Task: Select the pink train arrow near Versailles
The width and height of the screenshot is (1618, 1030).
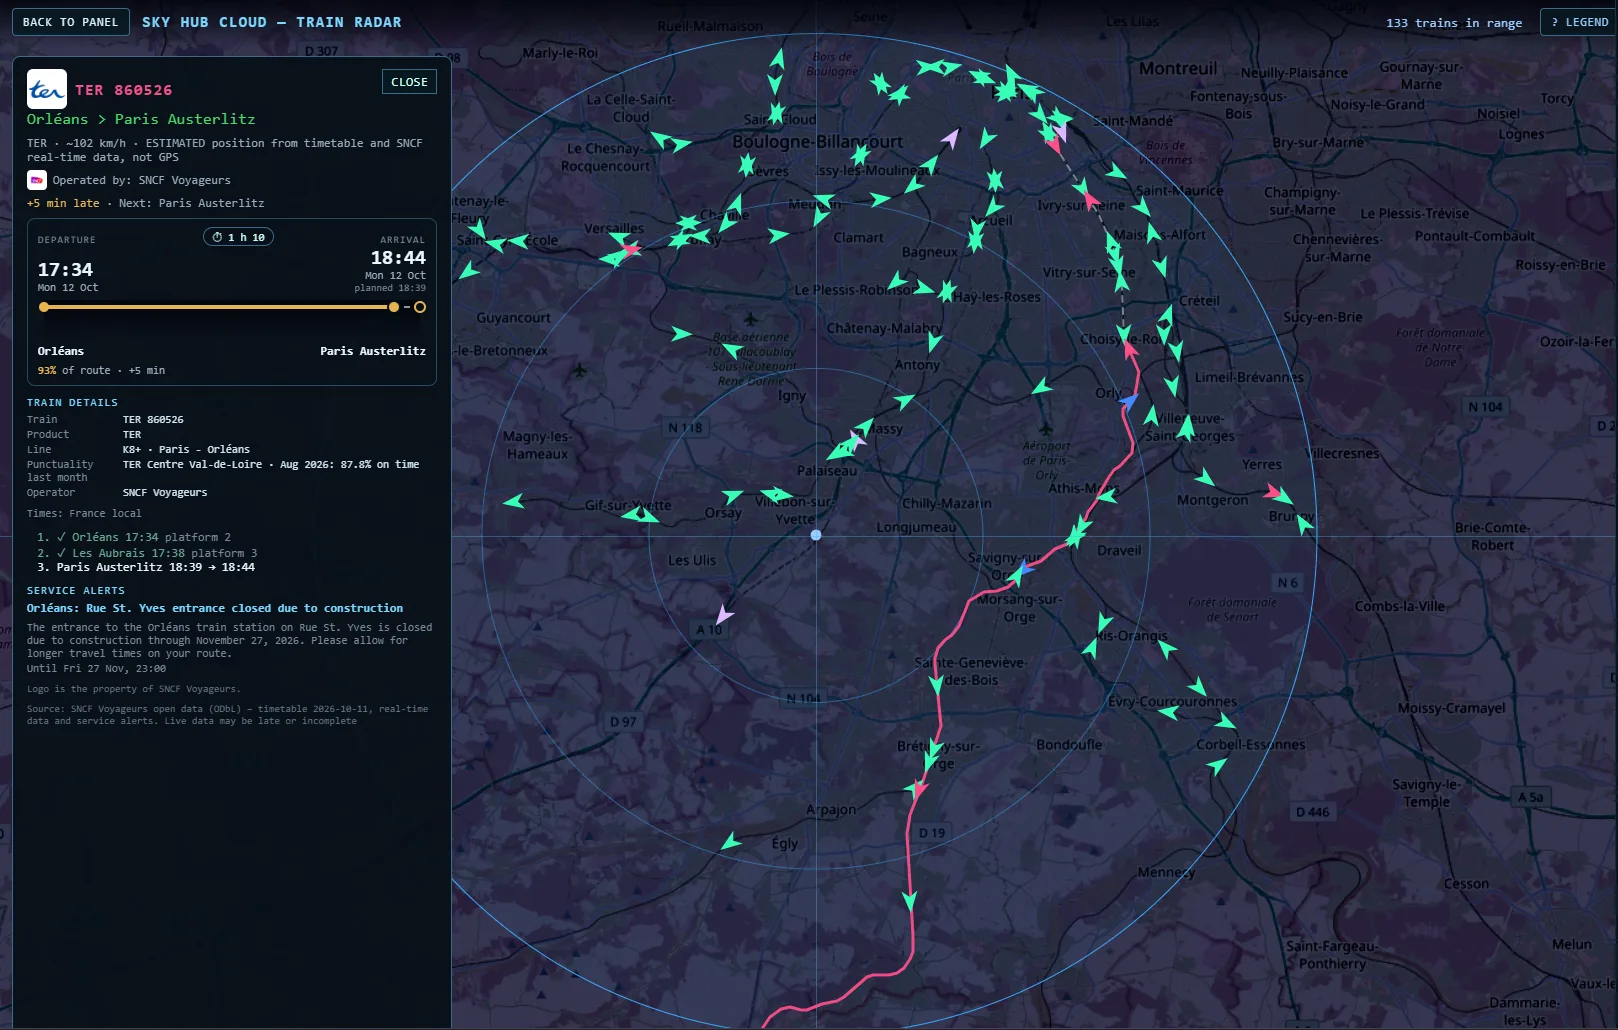Action: tap(629, 249)
